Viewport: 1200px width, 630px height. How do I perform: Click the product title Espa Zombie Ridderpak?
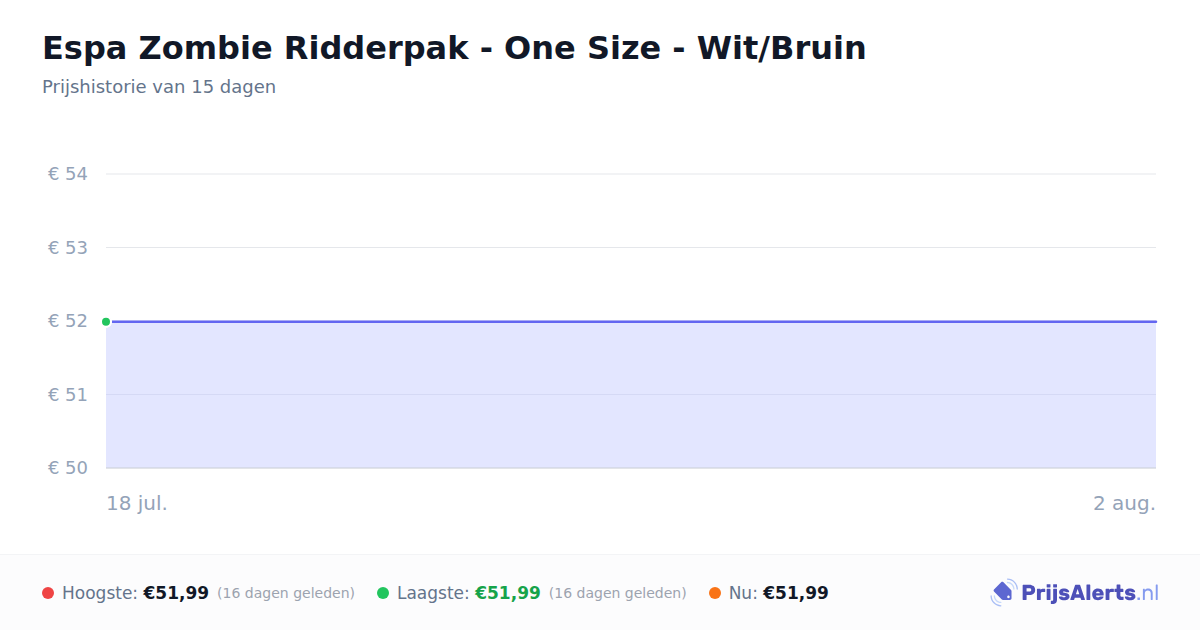tap(454, 47)
